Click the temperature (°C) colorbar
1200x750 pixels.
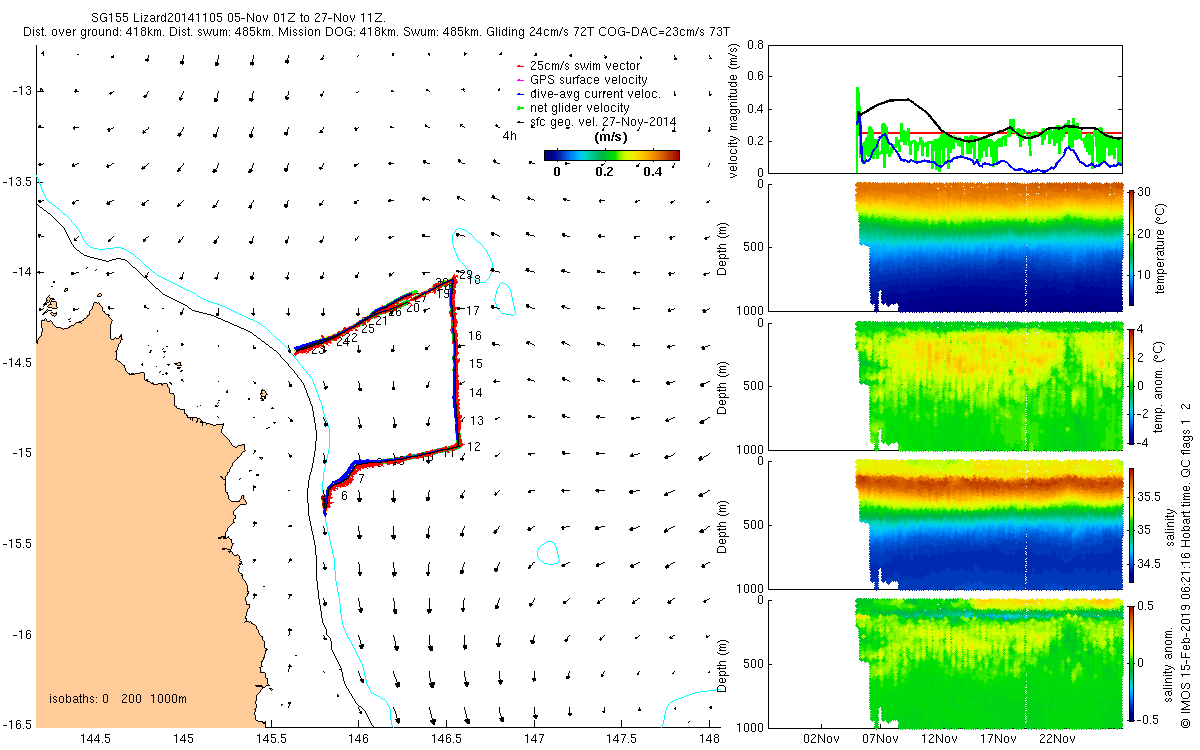tap(1131, 246)
